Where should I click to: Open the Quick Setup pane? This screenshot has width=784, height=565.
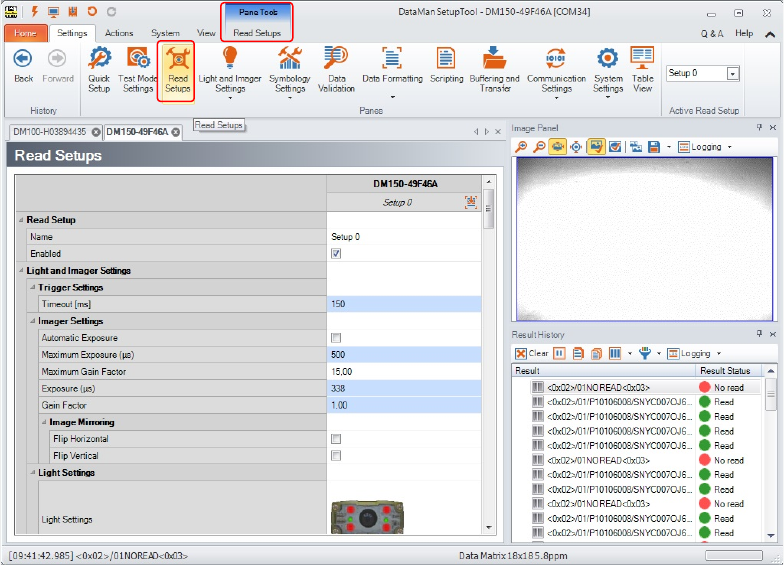99,70
